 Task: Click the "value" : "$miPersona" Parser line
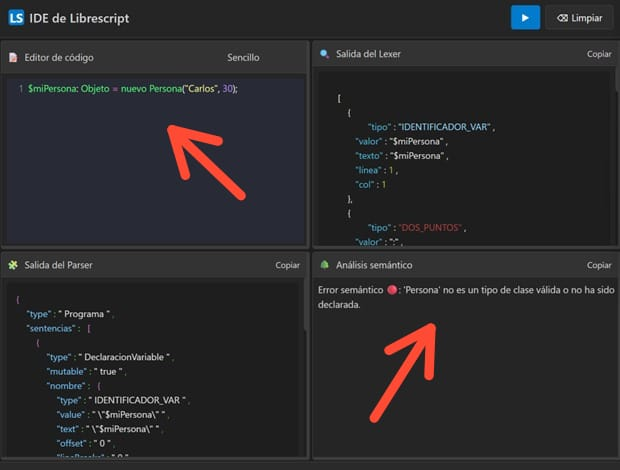pos(113,415)
